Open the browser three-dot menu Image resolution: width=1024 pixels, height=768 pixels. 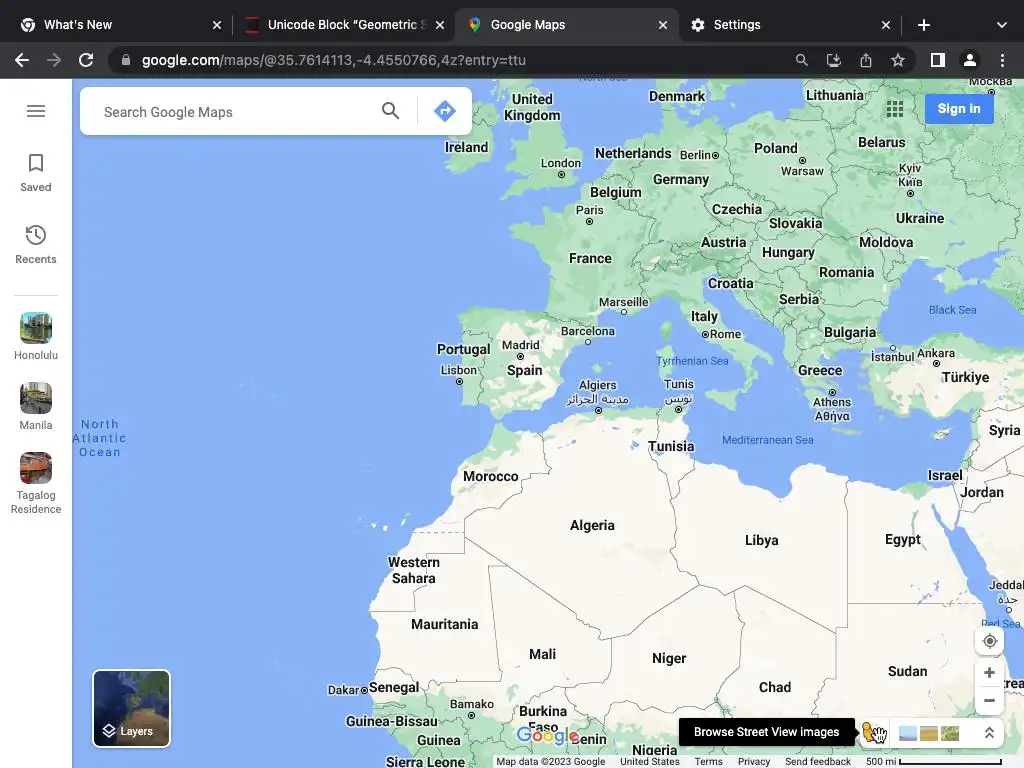(1002, 60)
